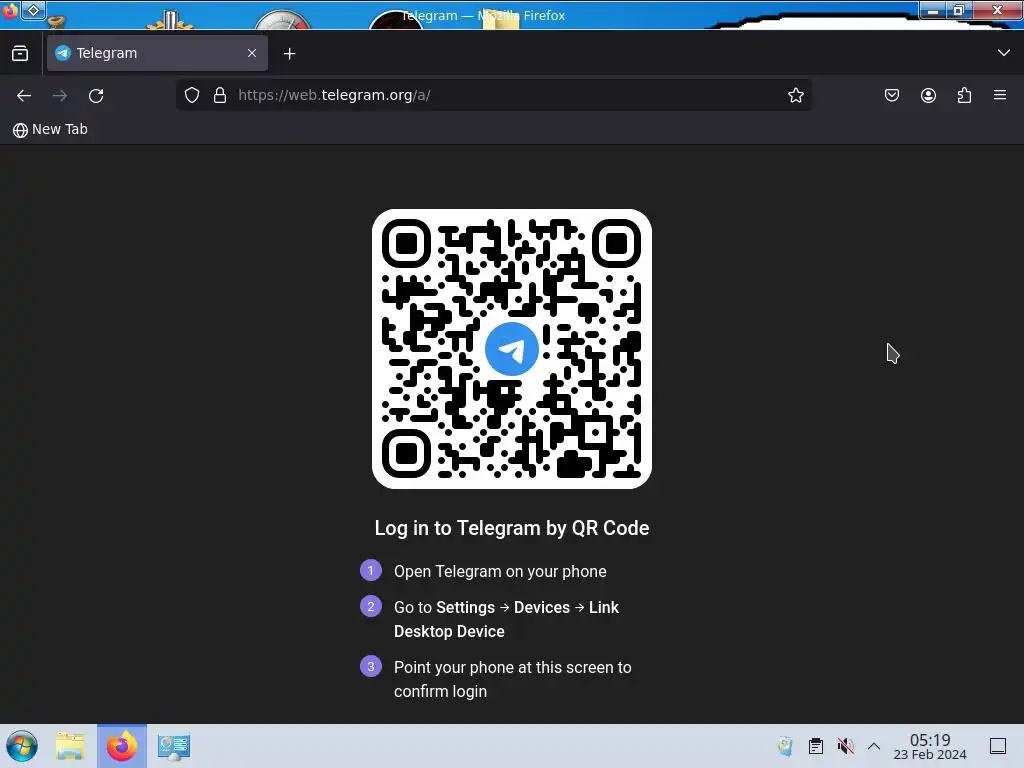Open the Firefox account icon

point(928,95)
